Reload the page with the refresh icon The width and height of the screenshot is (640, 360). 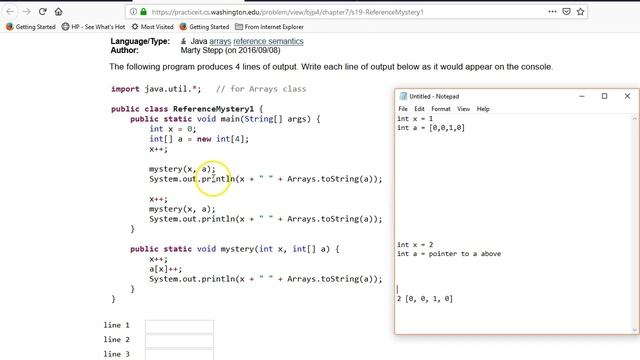42,11
